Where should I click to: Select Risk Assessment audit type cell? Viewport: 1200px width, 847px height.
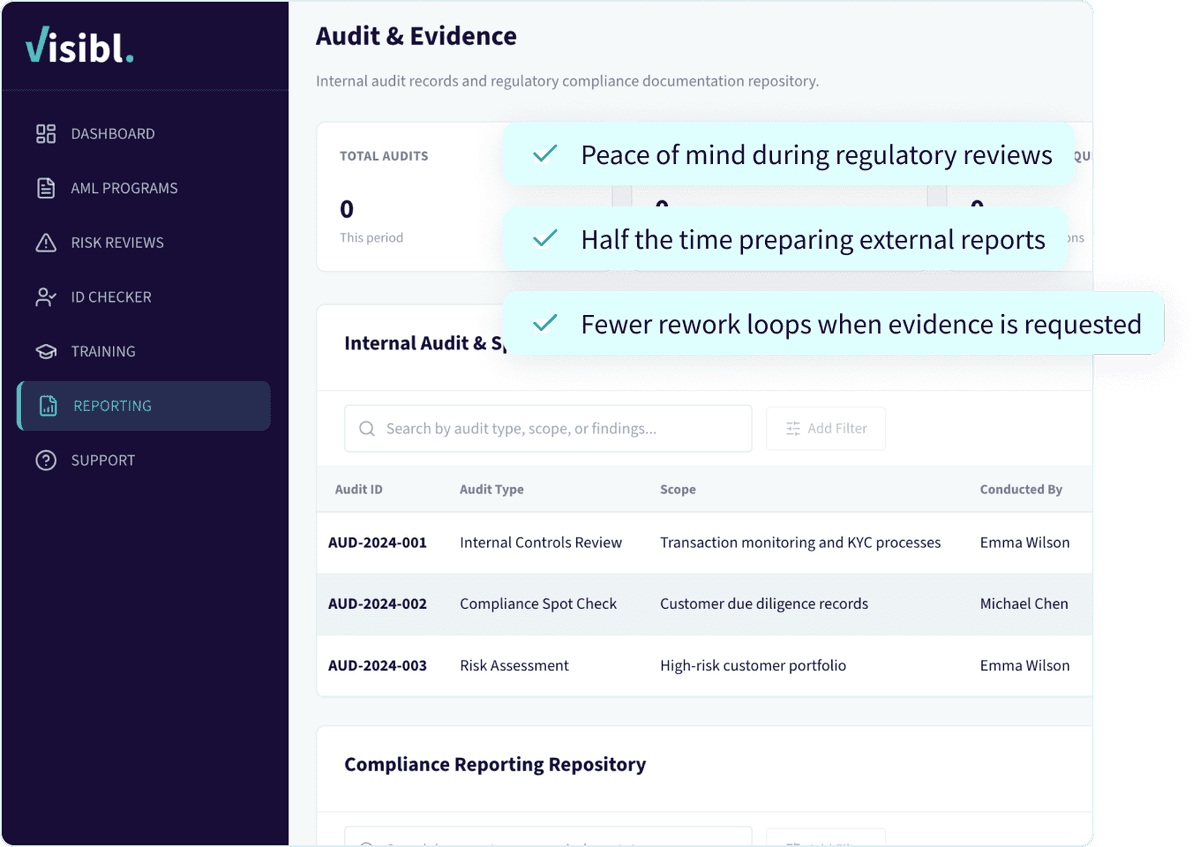514,666
